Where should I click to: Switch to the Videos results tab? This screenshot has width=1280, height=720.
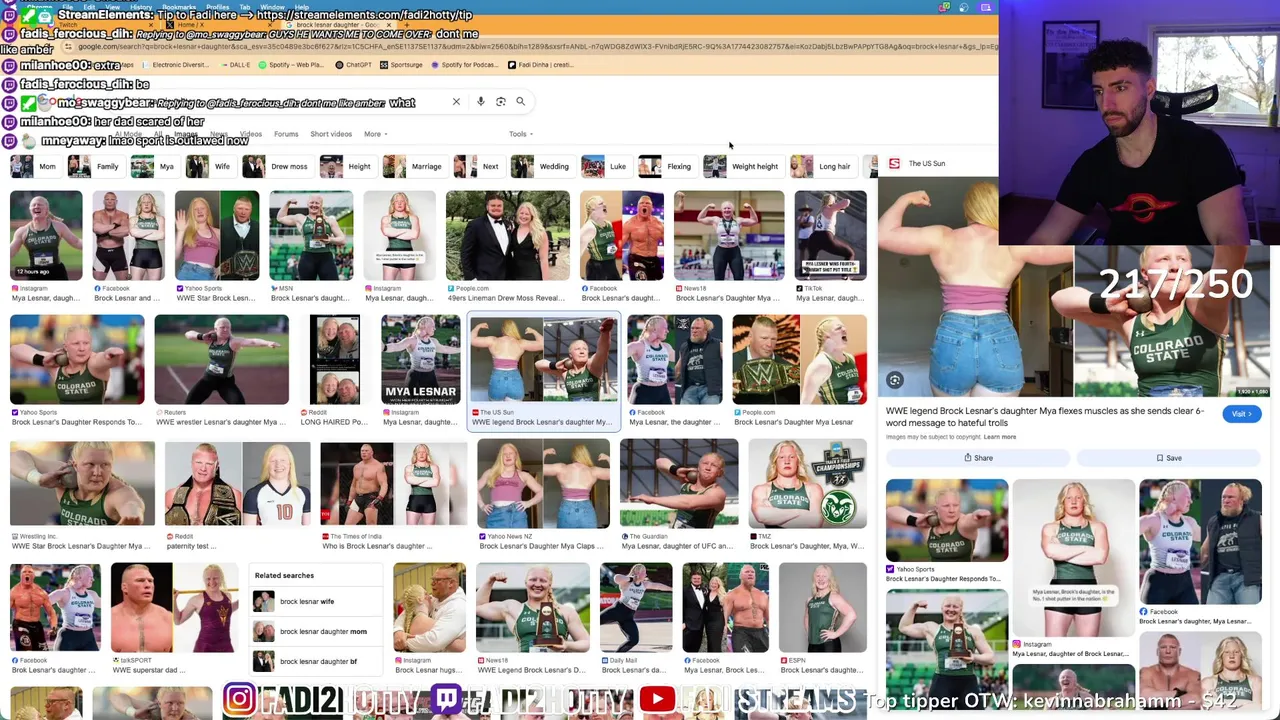point(251,134)
